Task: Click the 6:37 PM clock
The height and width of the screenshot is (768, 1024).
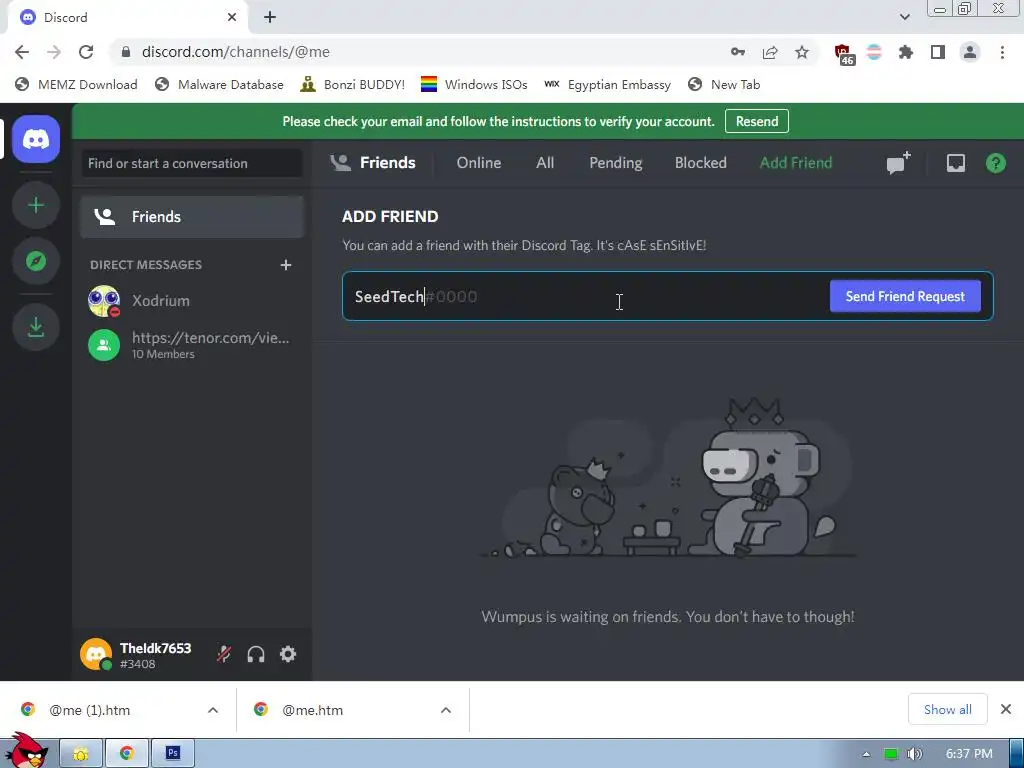Action: click(969, 754)
